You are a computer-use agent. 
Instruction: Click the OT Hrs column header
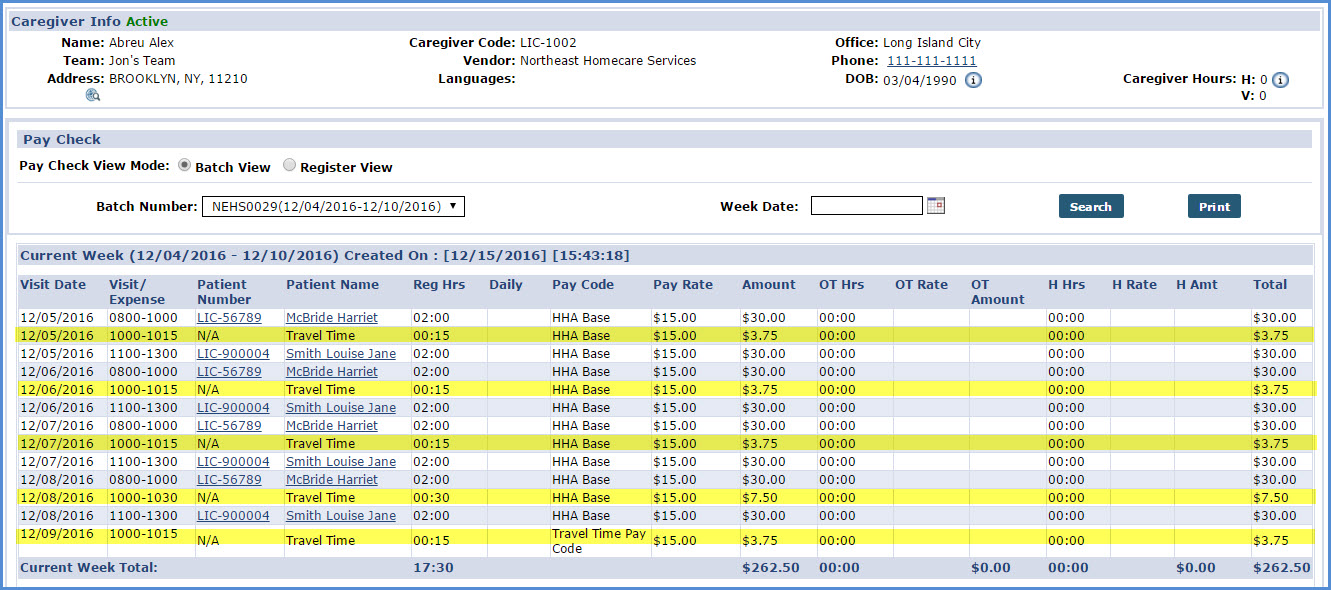842,285
